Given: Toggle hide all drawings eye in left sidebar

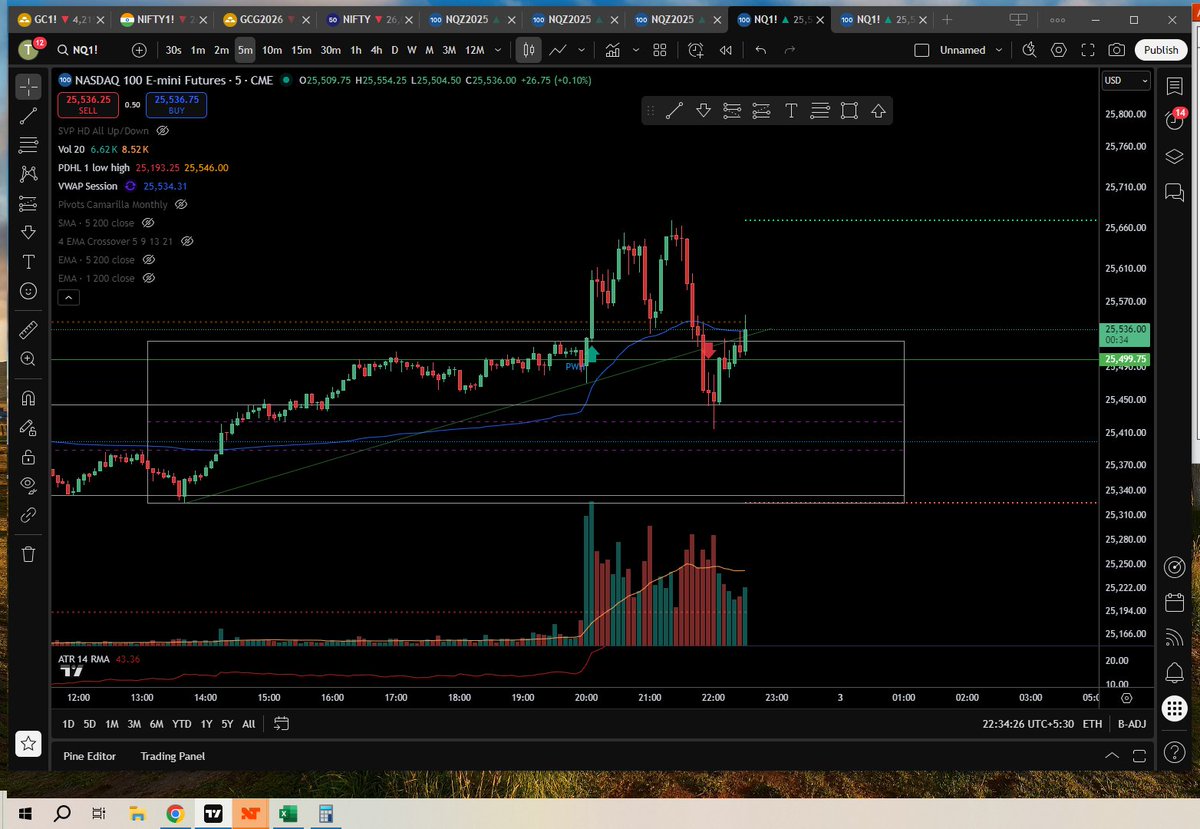Looking at the screenshot, I should [x=29, y=486].
